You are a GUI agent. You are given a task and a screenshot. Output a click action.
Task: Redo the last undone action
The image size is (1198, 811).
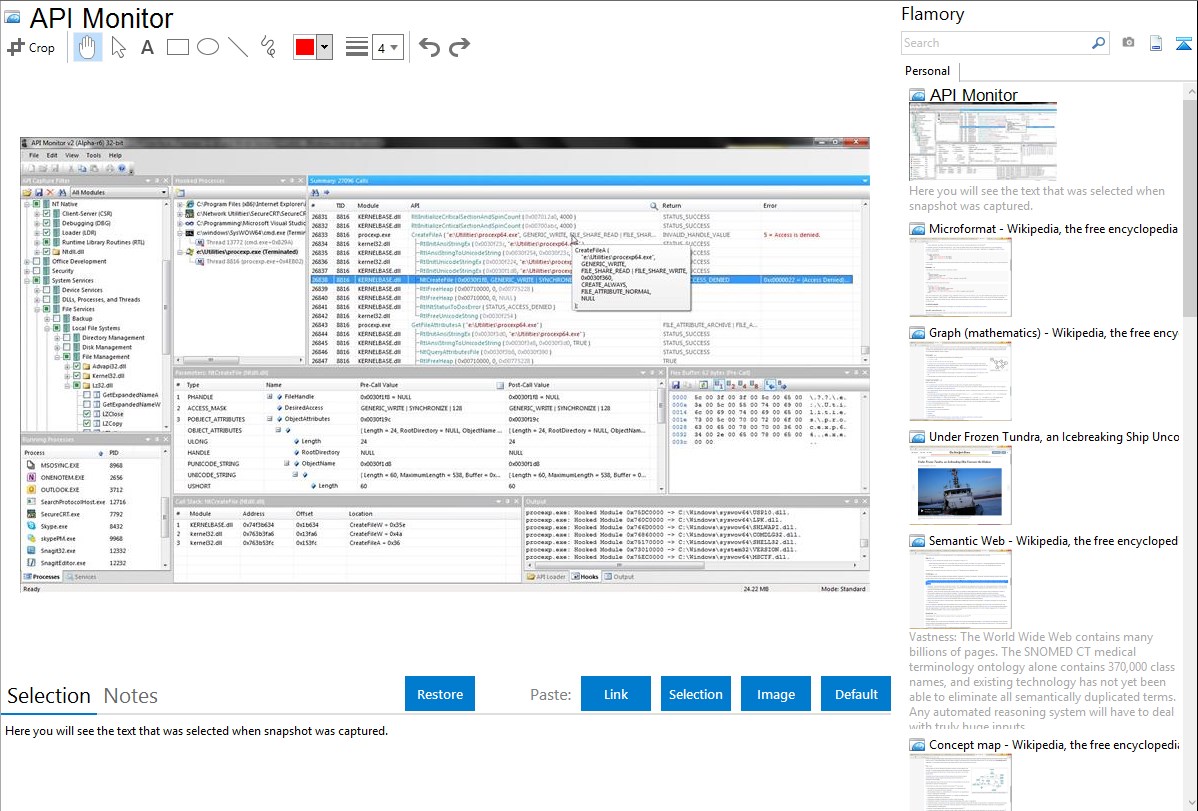[459, 47]
